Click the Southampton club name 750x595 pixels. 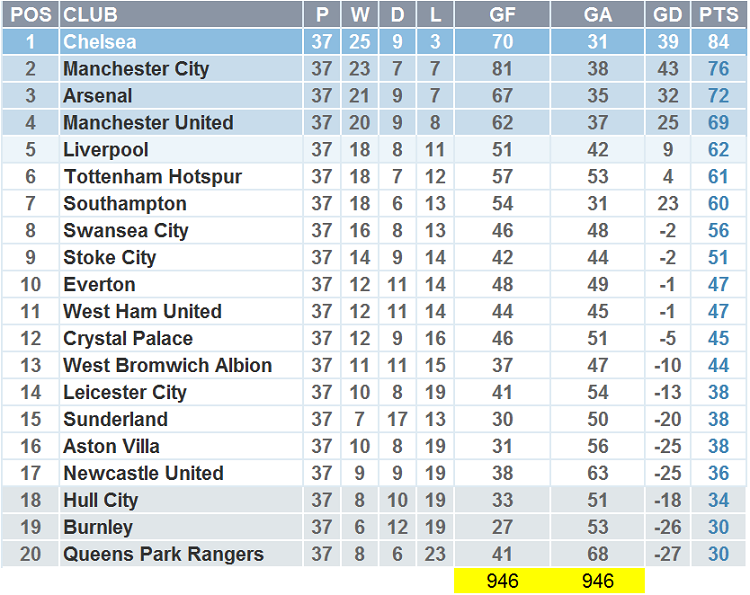[x=125, y=204]
